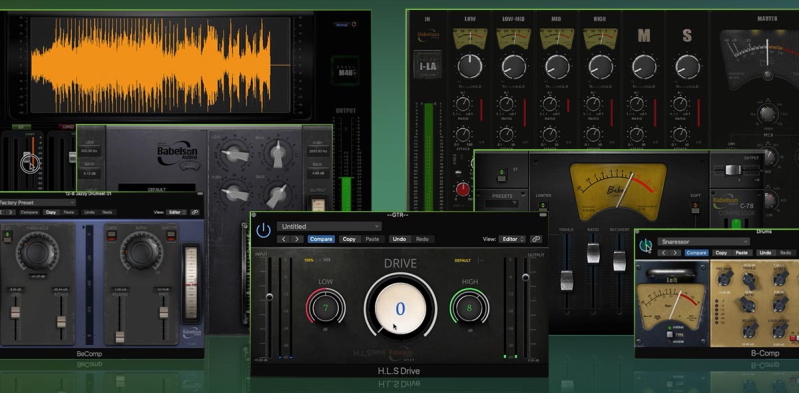Click Paste in the H.L.S Drive window

(372, 239)
